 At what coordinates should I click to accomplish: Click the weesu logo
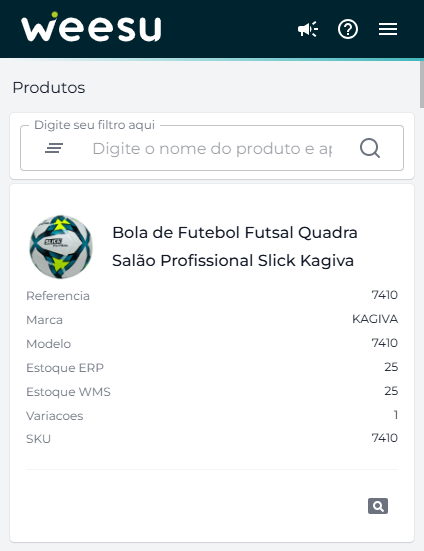click(91, 27)
